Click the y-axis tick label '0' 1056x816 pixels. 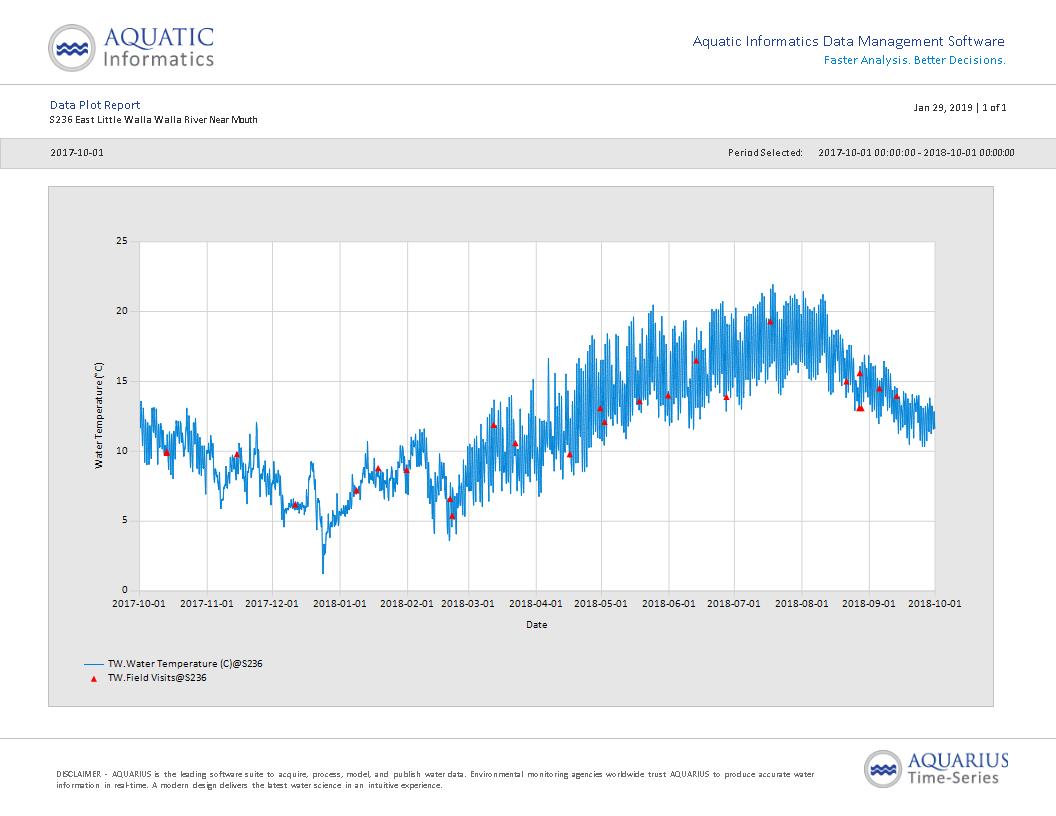pyautogui.click(x=125, y=590)
